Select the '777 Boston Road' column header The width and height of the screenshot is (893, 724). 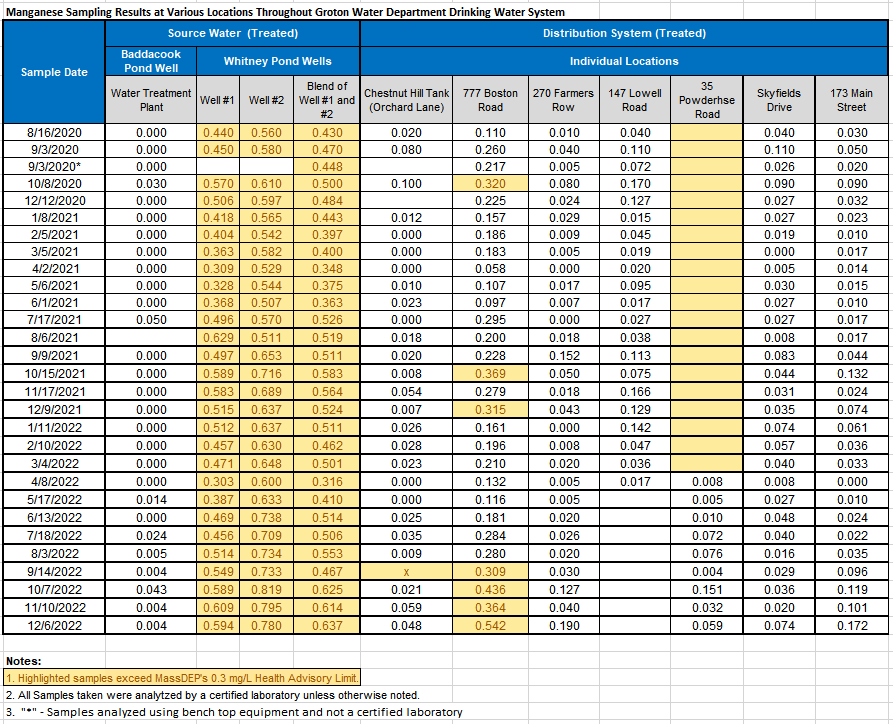[x=490, y=100]
